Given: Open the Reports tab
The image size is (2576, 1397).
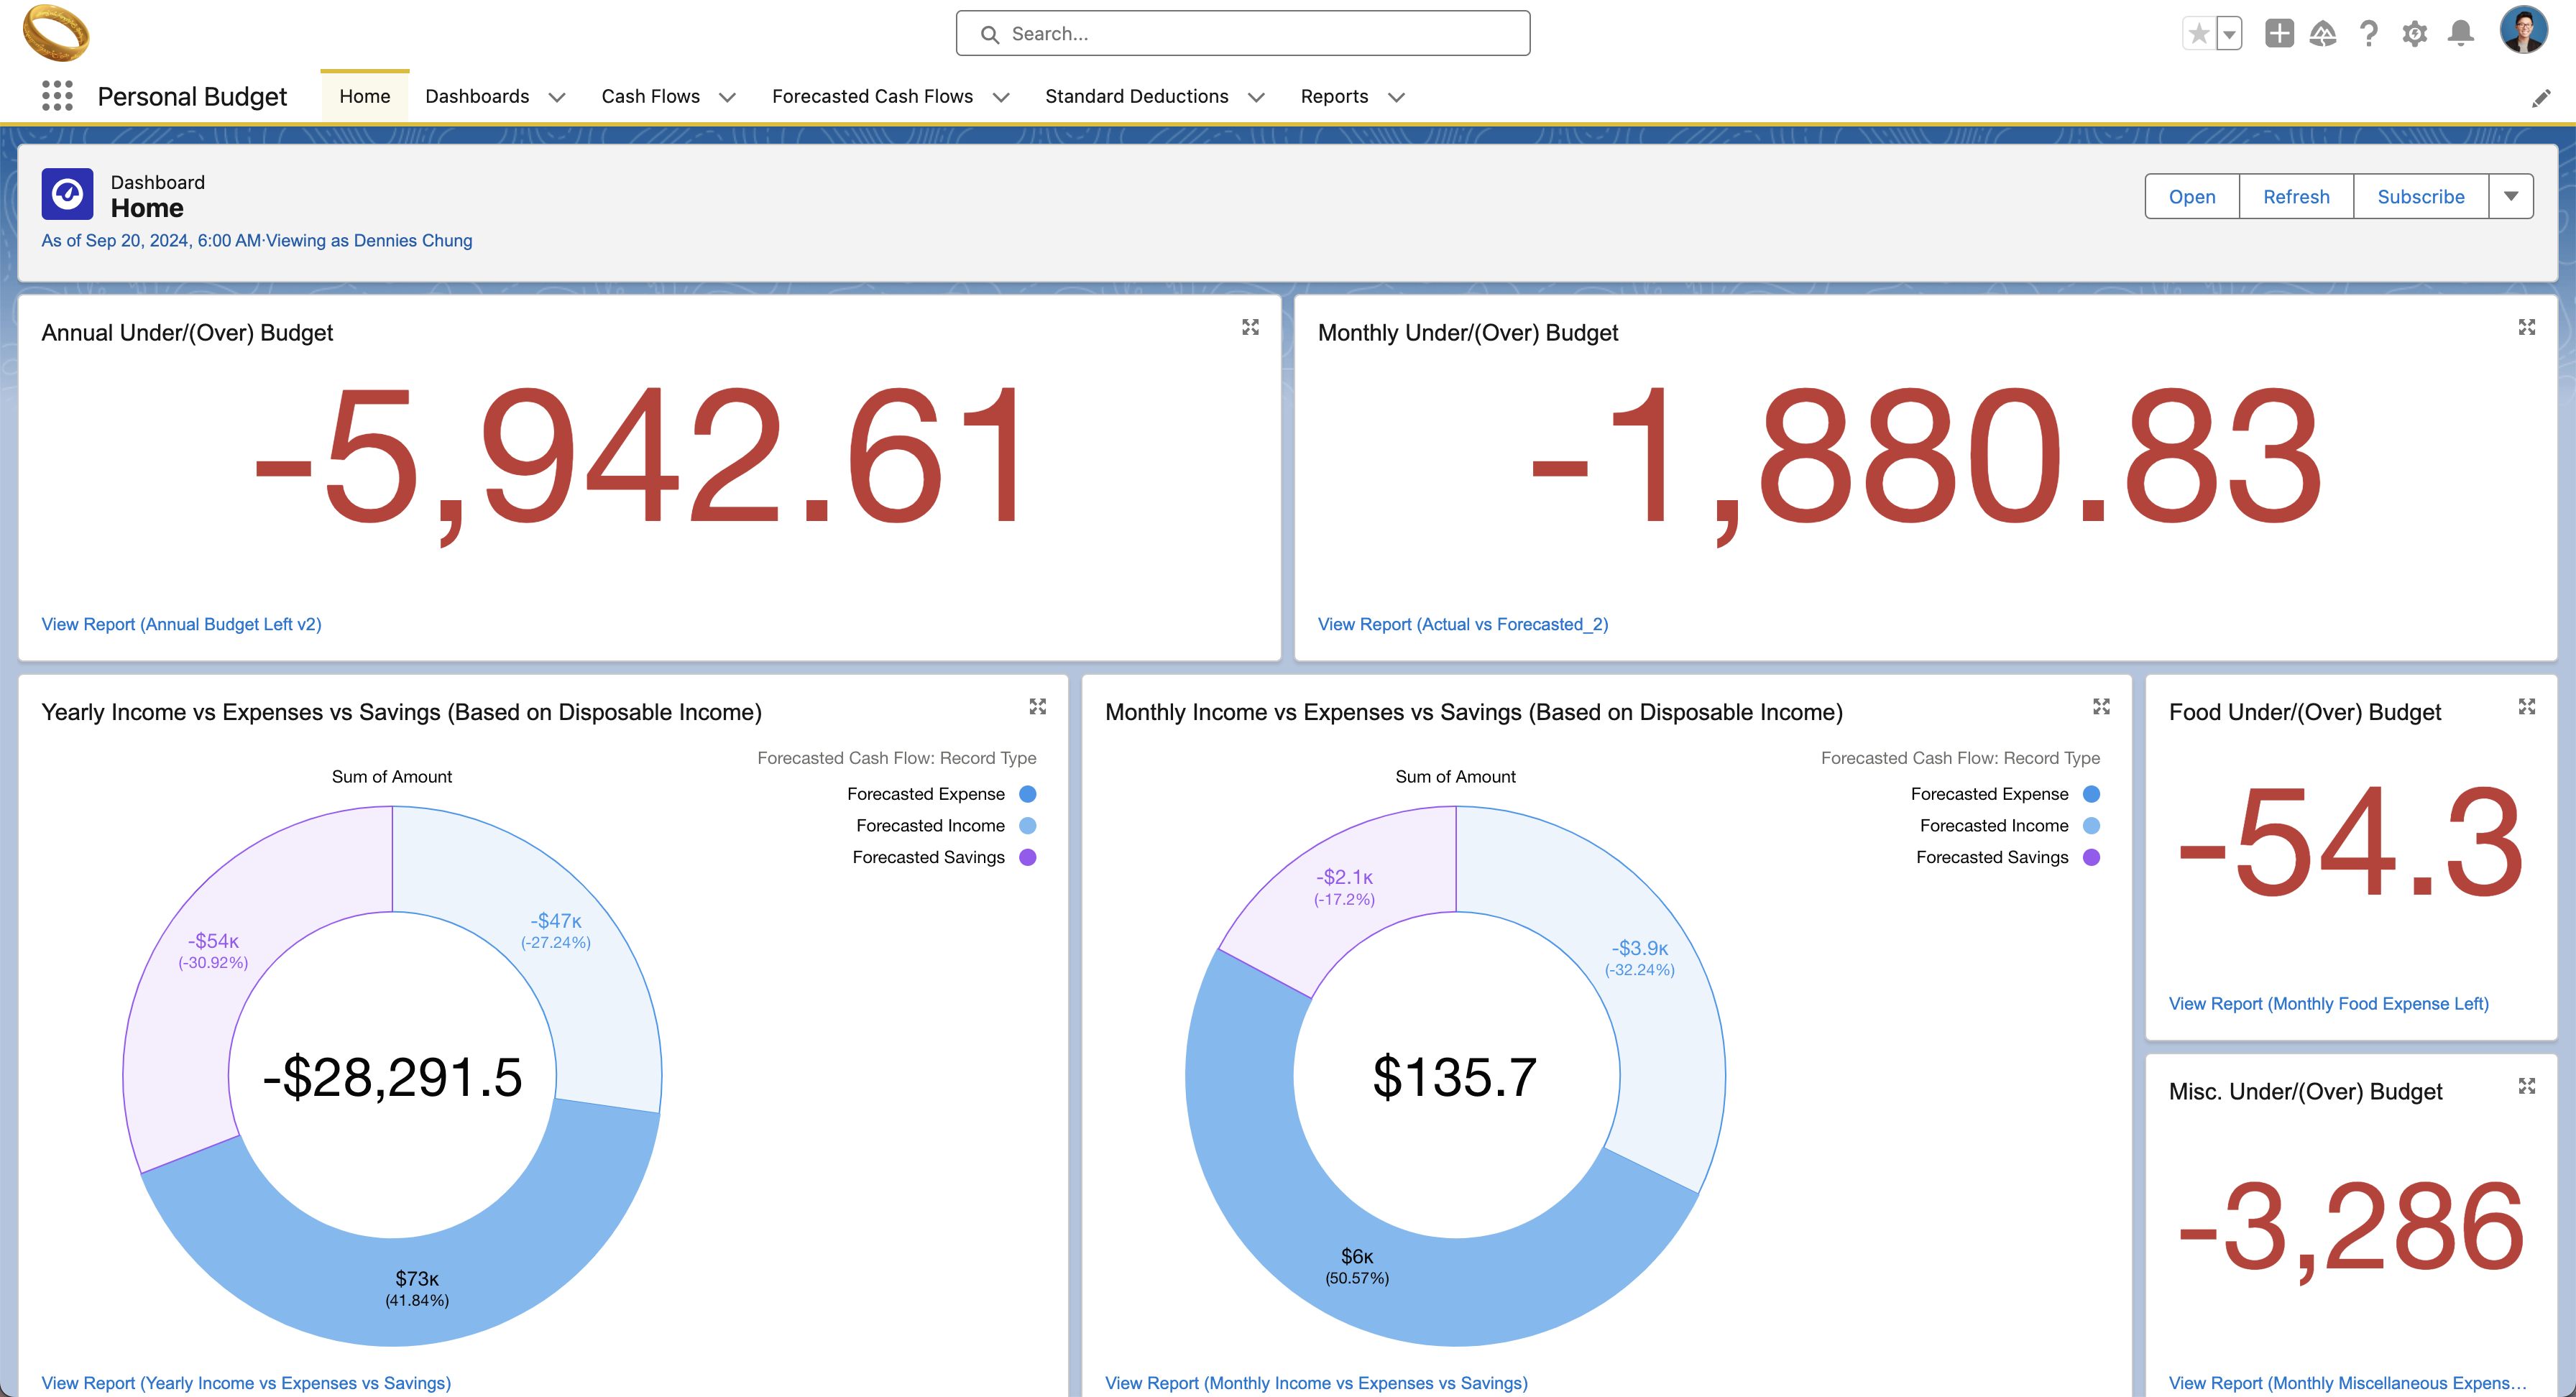Looking at the screenshot, I should (1334, 96).
